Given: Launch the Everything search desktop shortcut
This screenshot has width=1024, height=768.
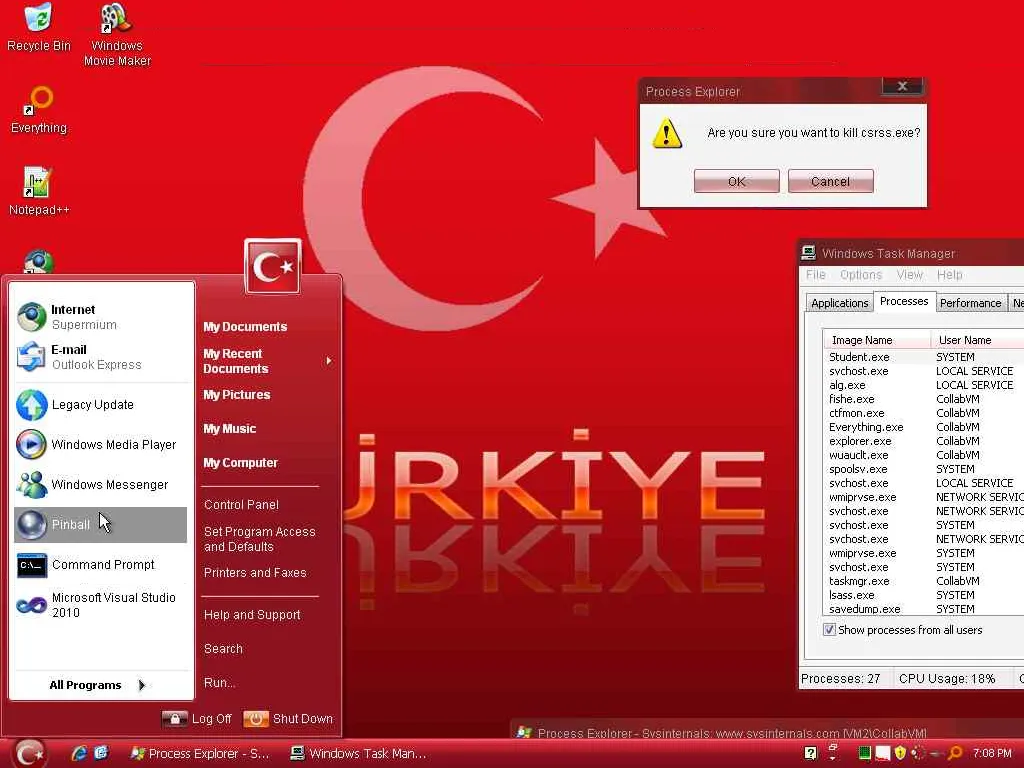Looking at the screenshot, I should (x=39, y=110).
